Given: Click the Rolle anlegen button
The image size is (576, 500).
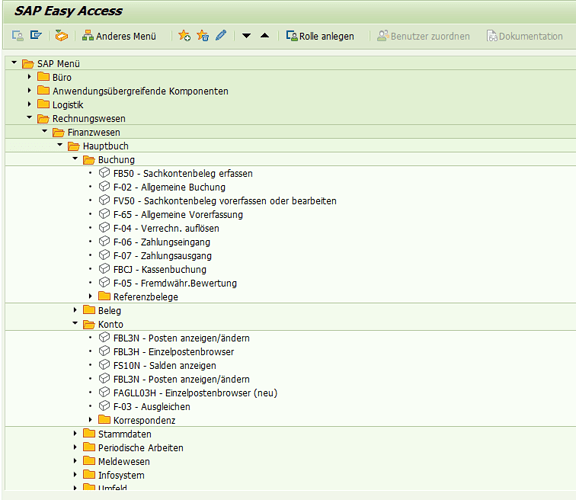Looking at the screenshot, I should (x=320, y=36).
